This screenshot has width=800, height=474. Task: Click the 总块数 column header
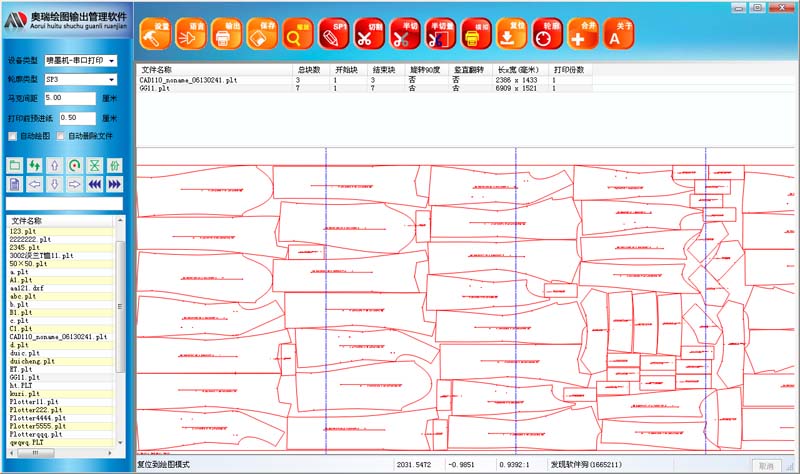[310, 70]
